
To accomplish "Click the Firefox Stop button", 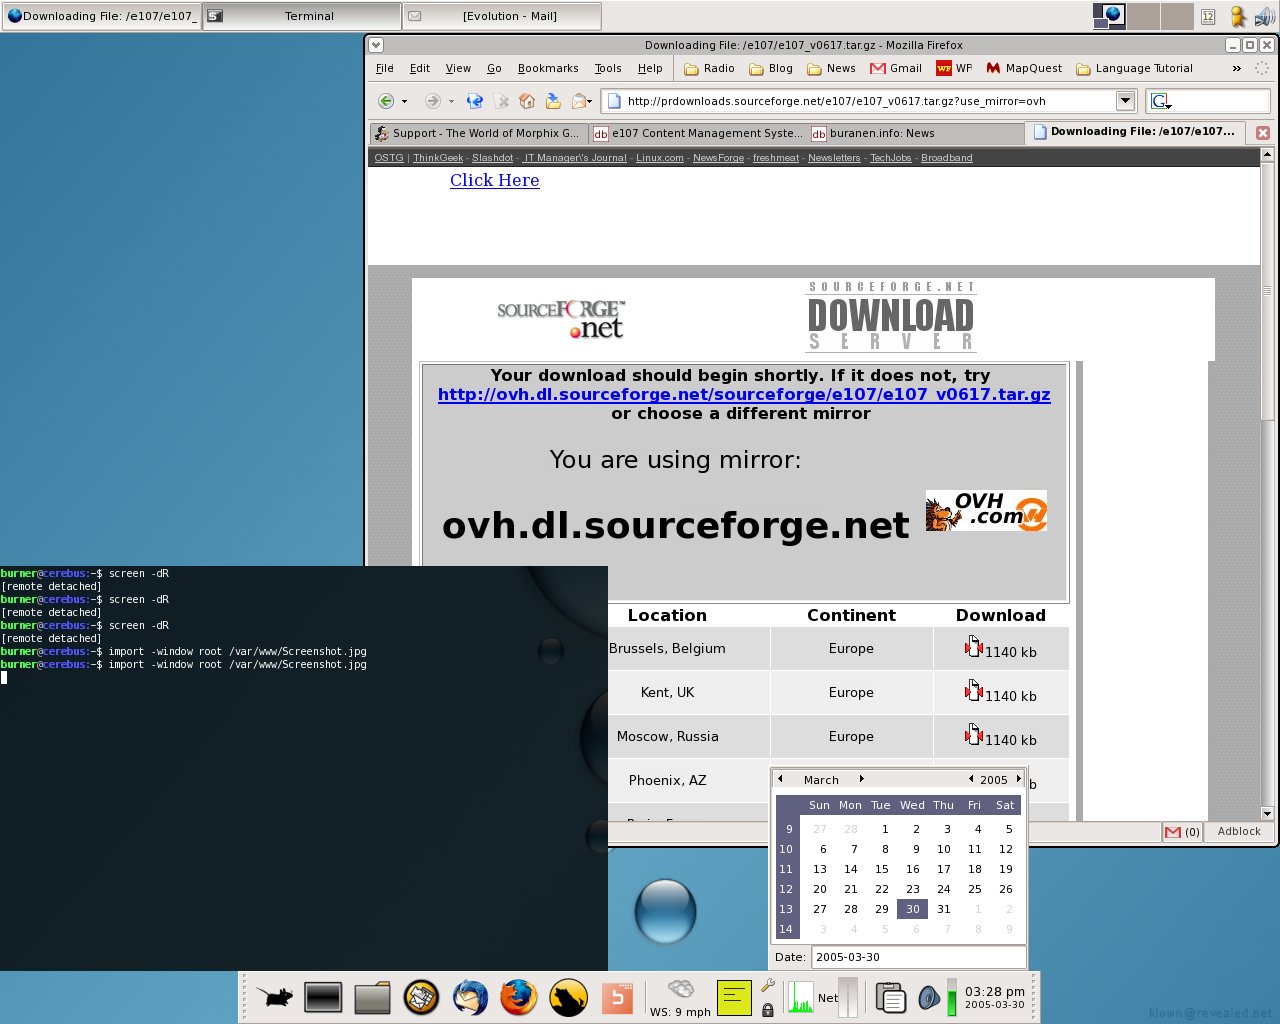I will click(502, 101).
